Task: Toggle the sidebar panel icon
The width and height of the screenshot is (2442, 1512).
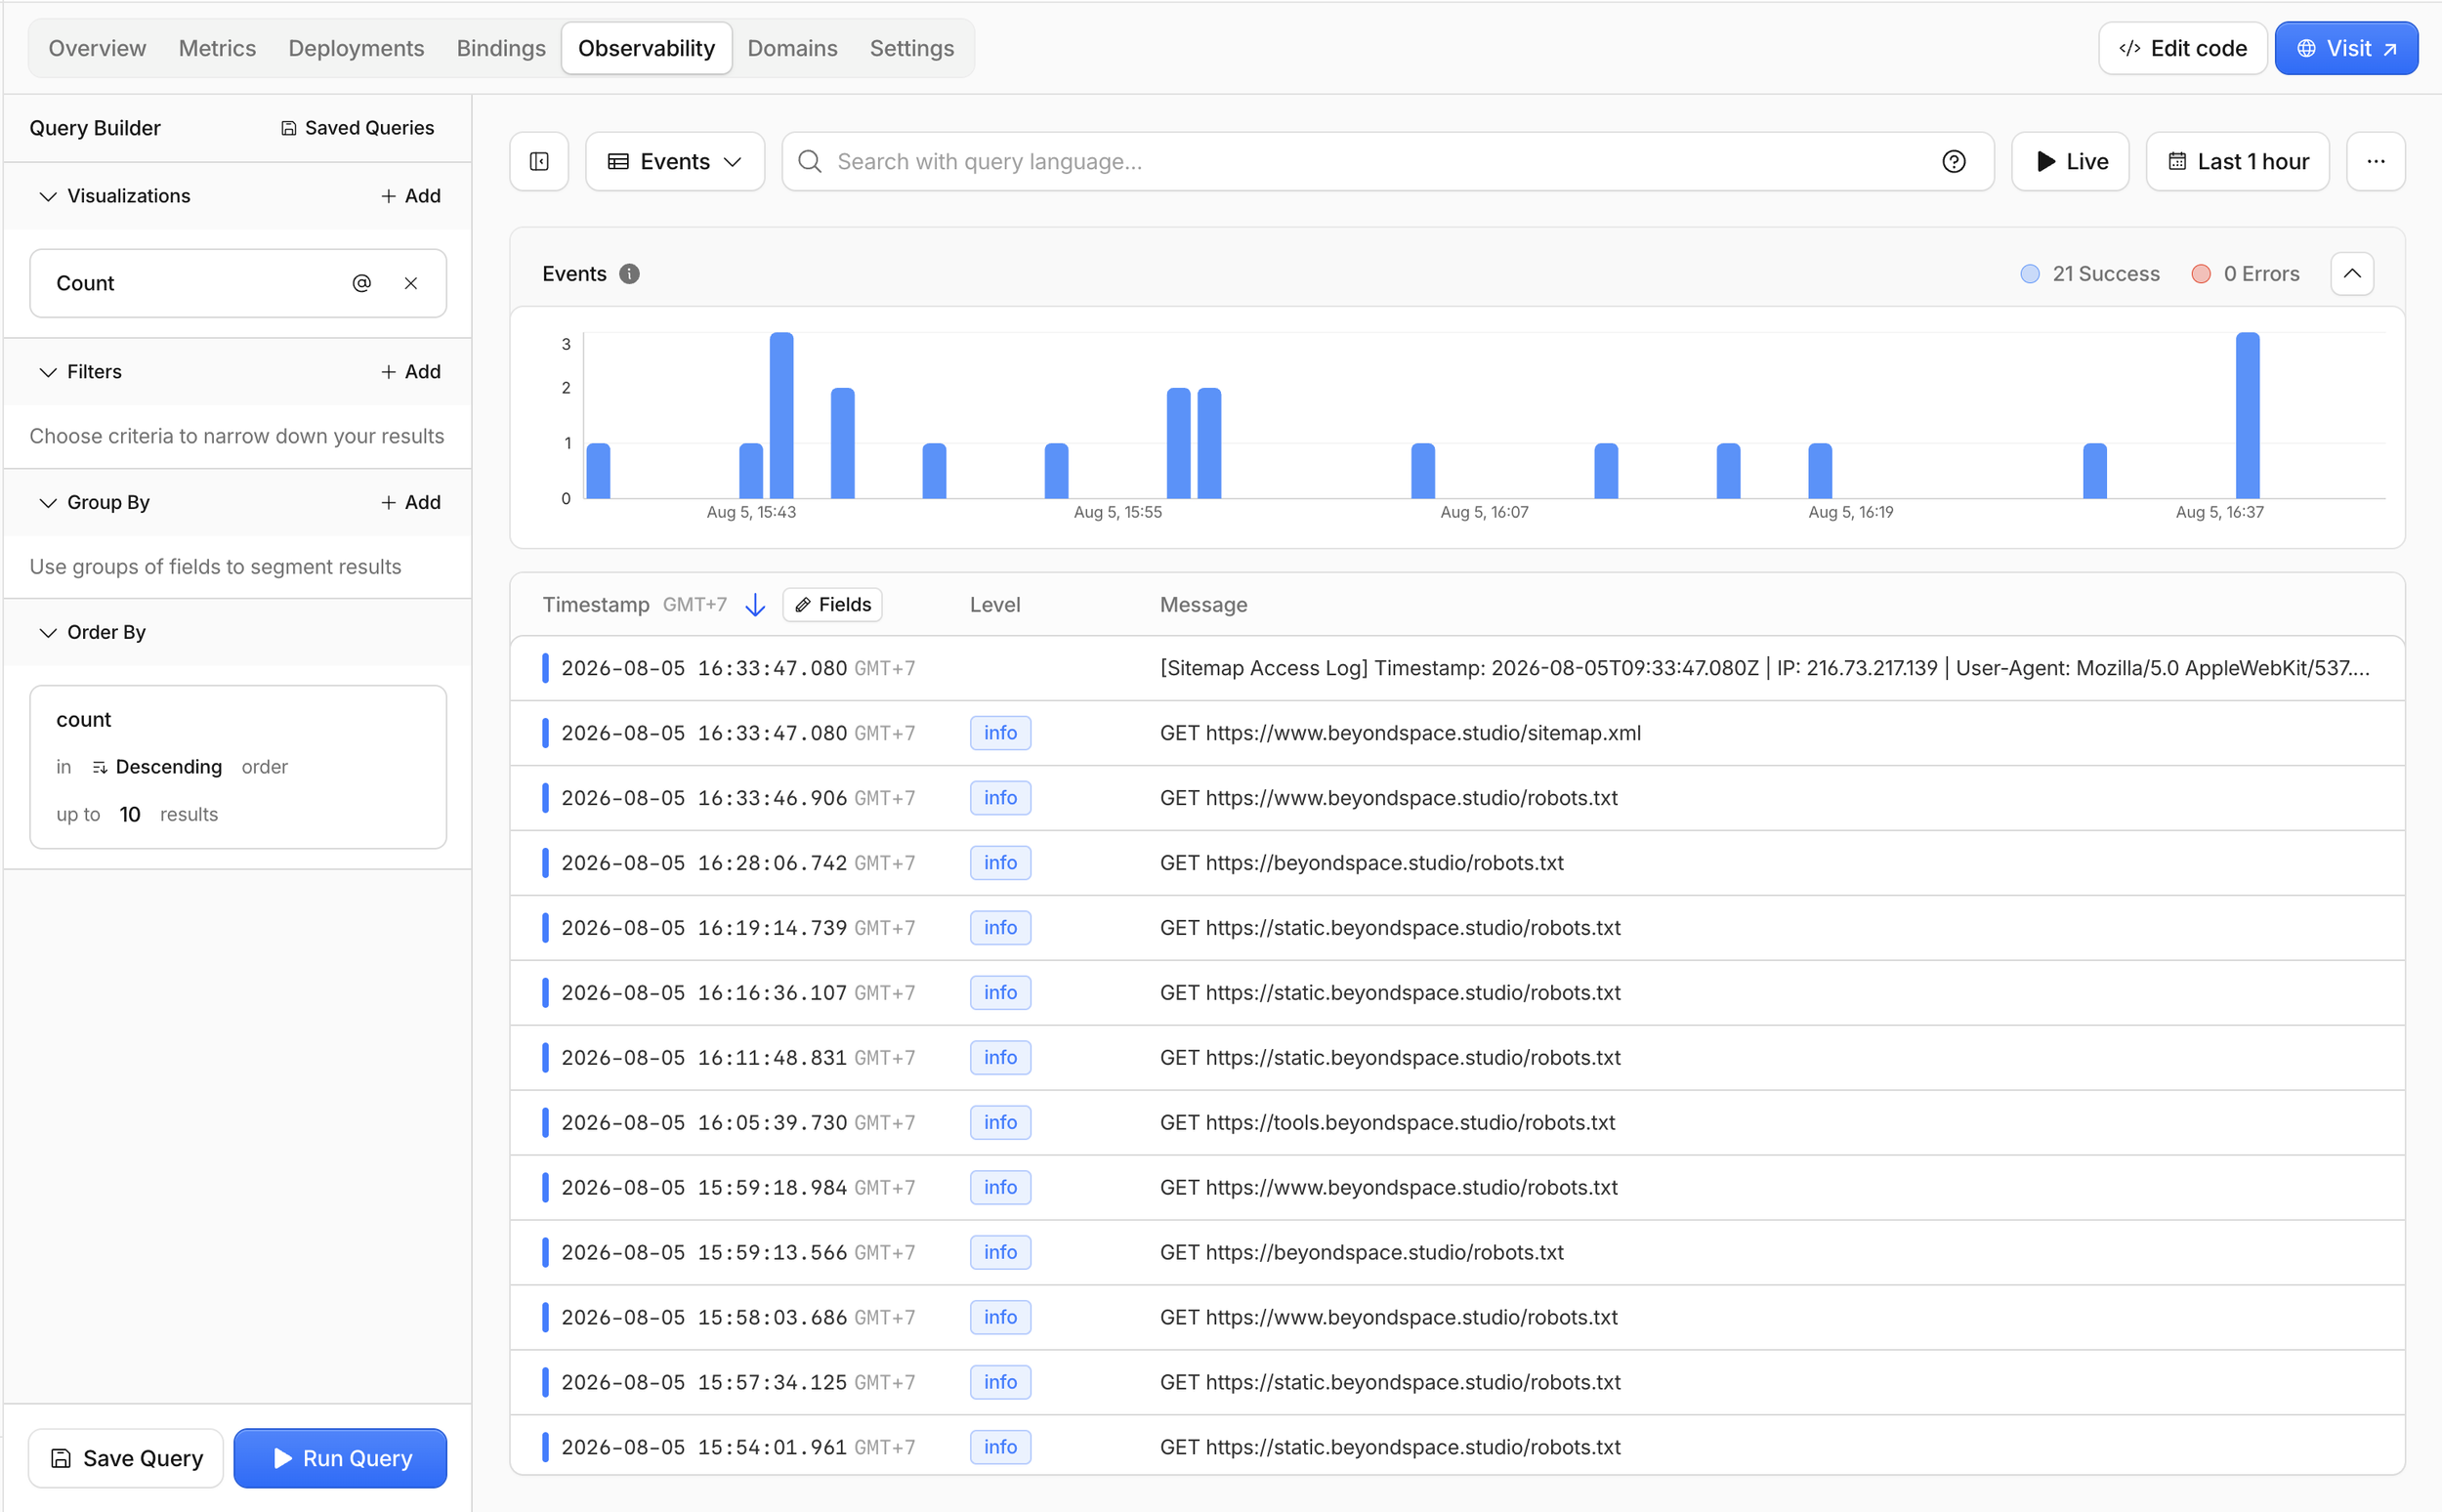Action: tap(539, 161)
